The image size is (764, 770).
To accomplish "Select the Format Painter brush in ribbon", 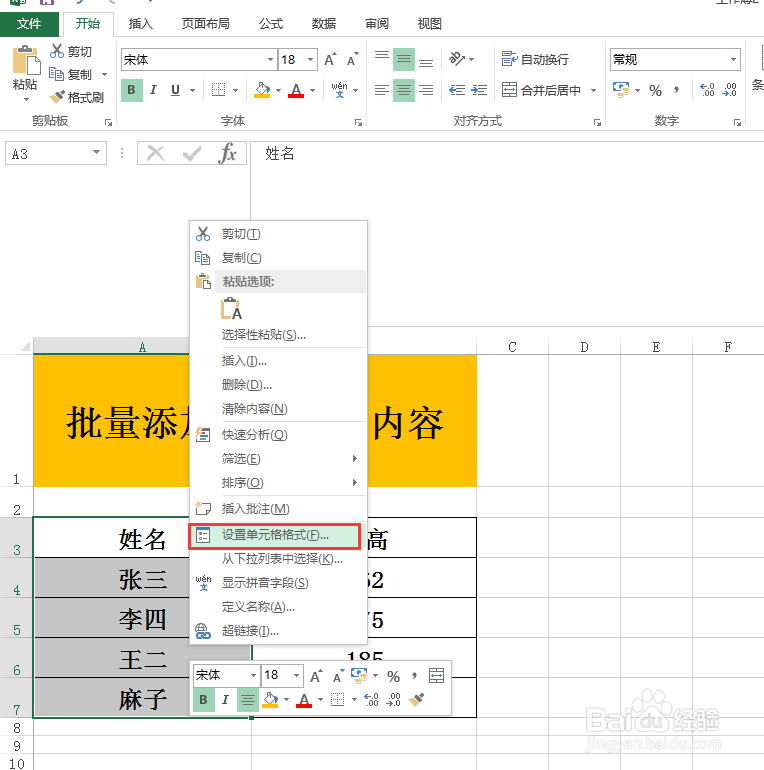I will 57,97.
